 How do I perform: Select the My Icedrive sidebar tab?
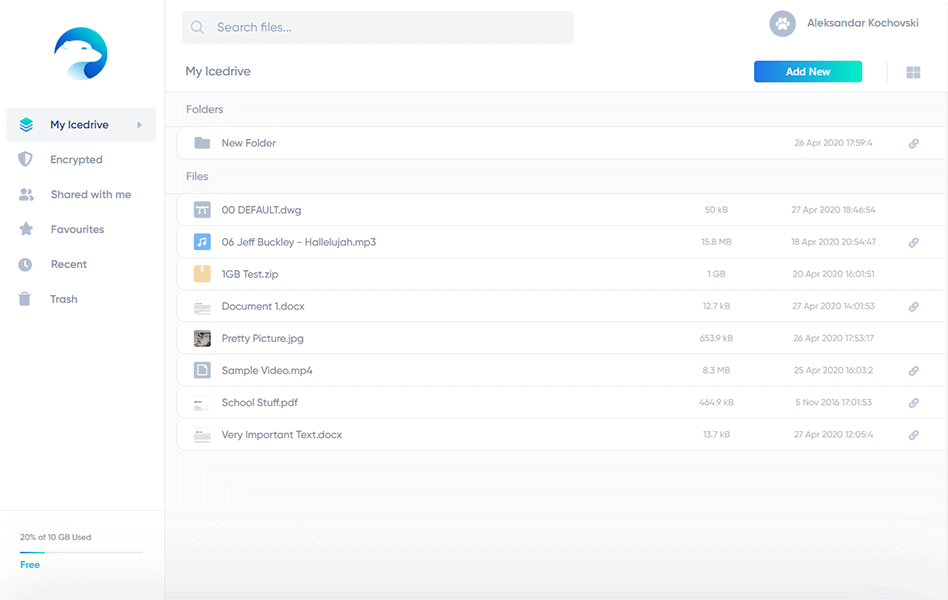pyautogui.click(x=80, y=124)
